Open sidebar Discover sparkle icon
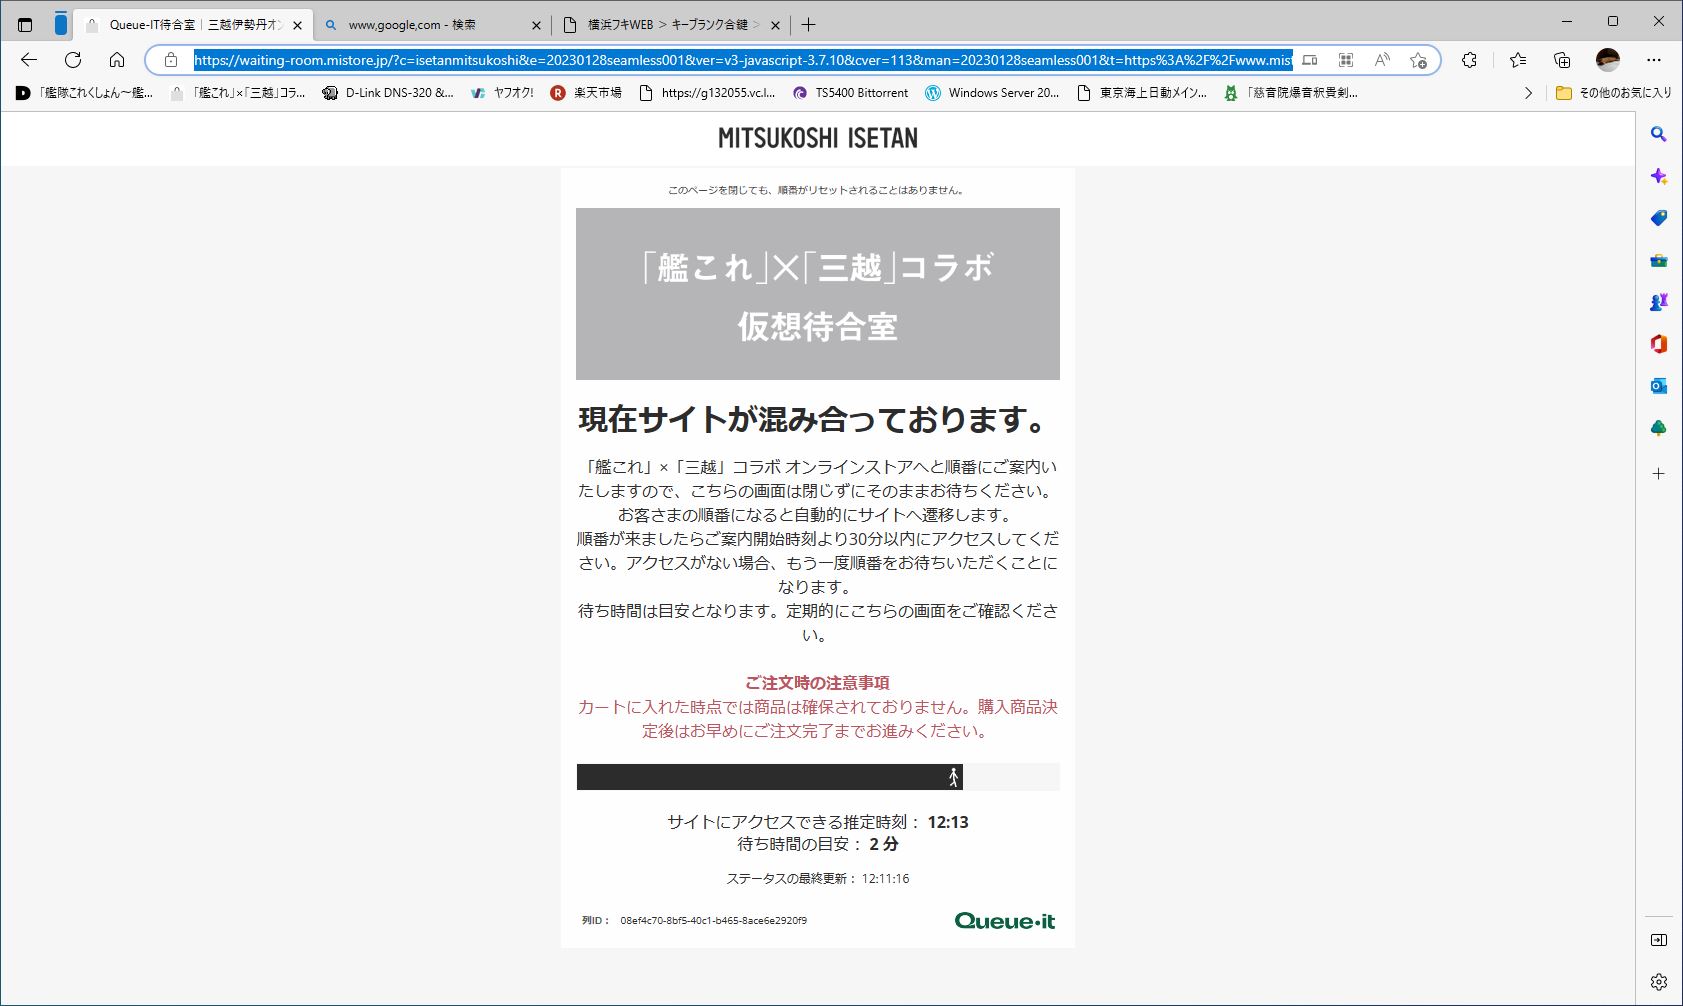This screenshot has width=1683, height=1006. pyautogui.click(x=1659, y=176)
